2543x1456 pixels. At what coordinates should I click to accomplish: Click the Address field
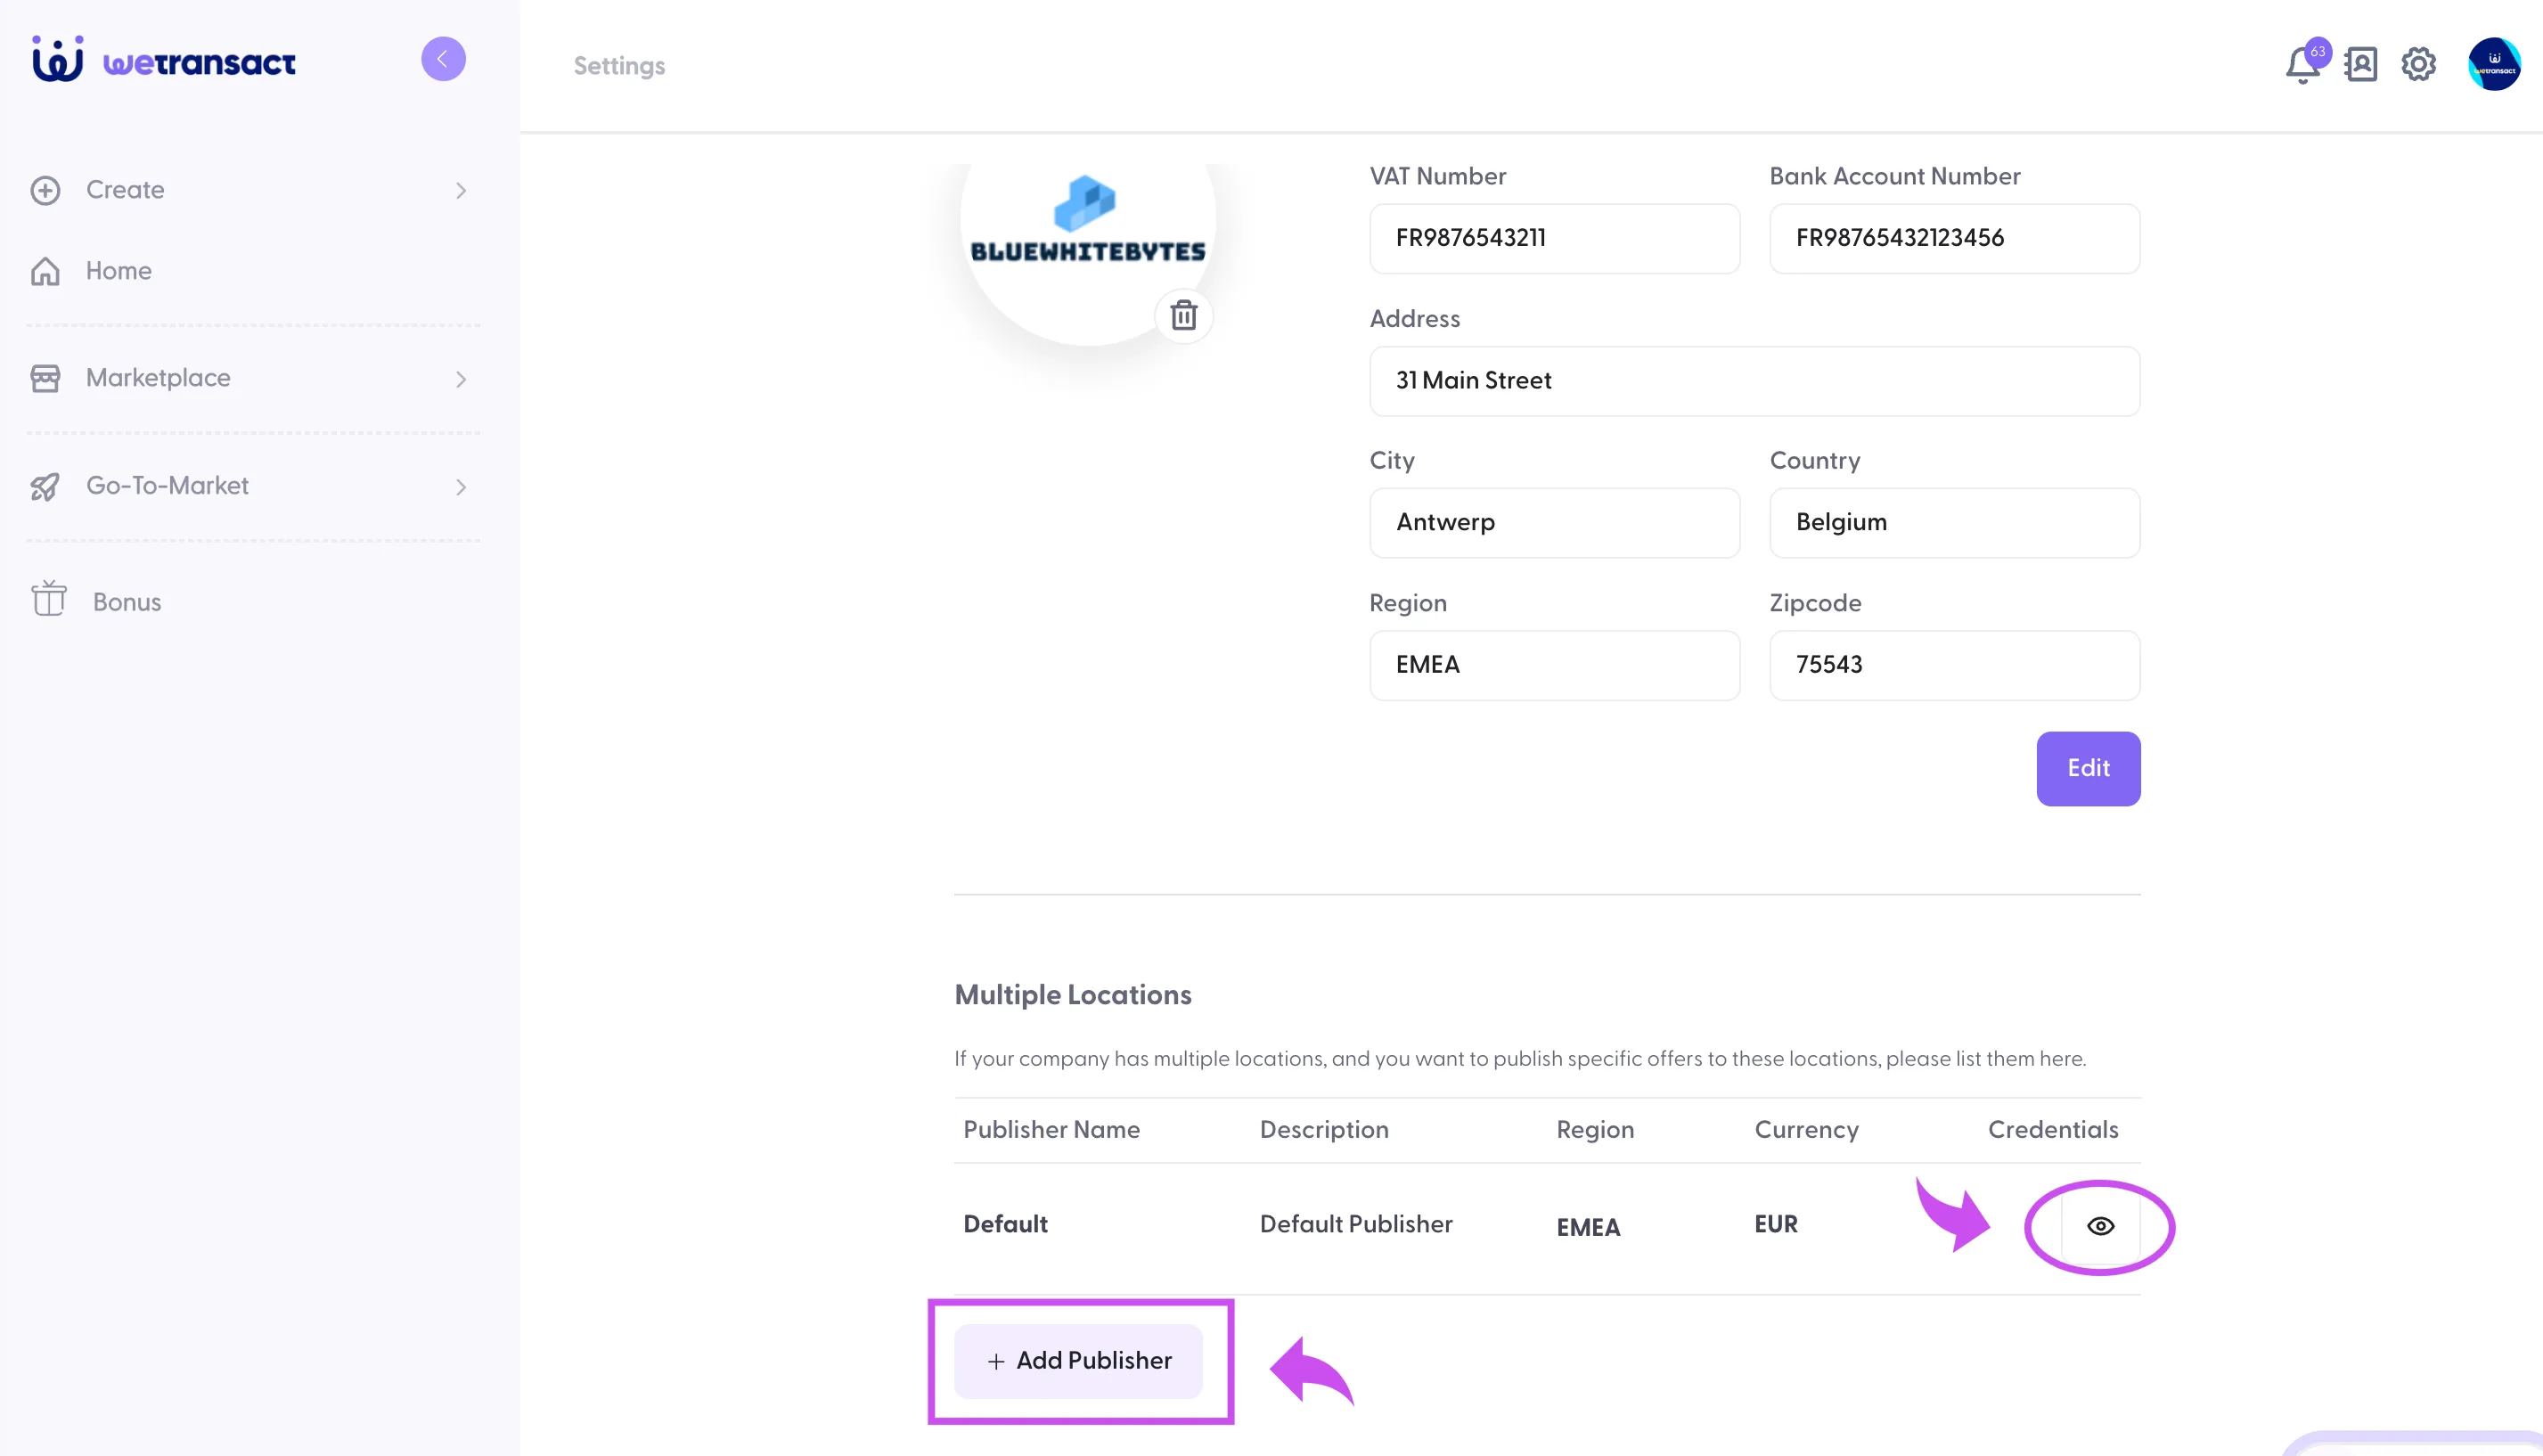point(1754,381)
